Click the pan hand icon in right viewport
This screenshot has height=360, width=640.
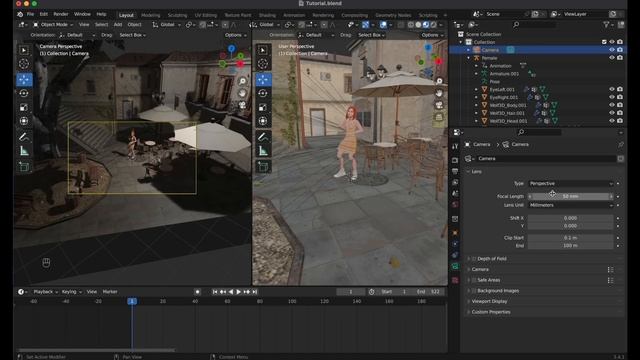(x=439, y=93)
